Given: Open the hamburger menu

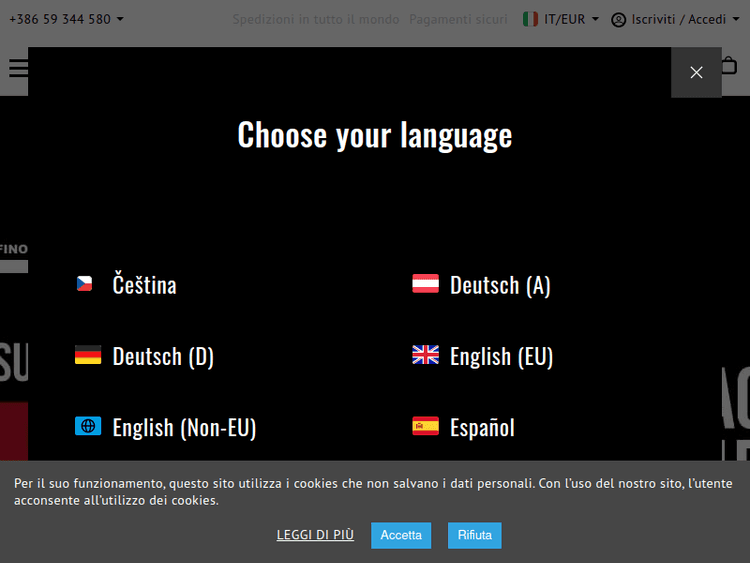Looking at the screenshot, I should coord(19,68).
